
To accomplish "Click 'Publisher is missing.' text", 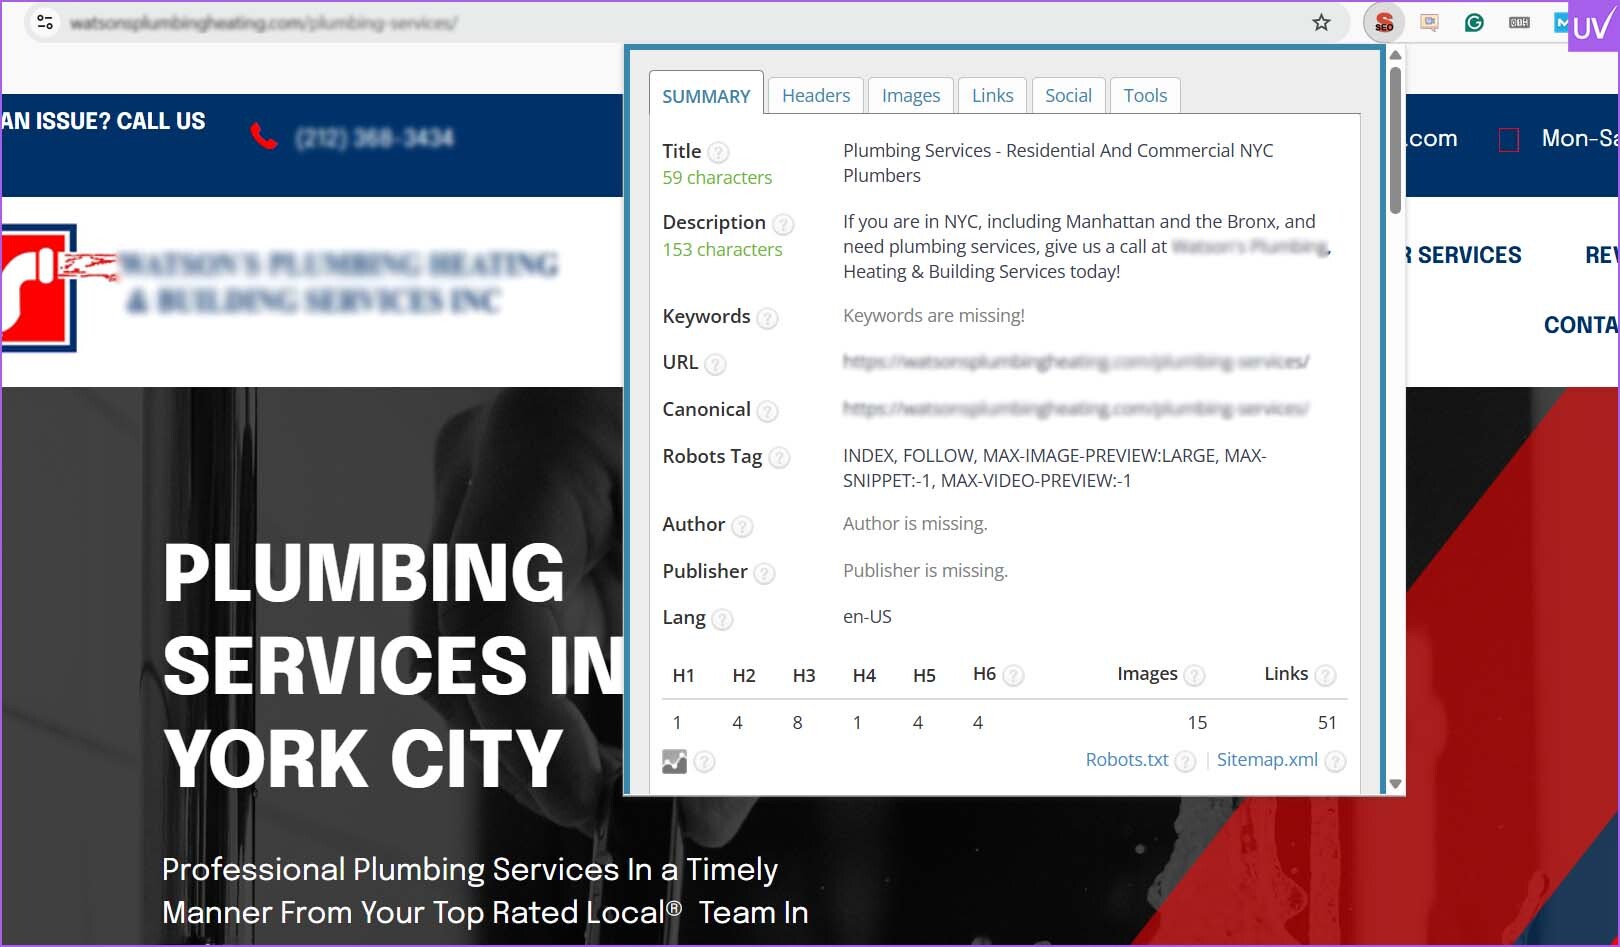I will 925,571.
